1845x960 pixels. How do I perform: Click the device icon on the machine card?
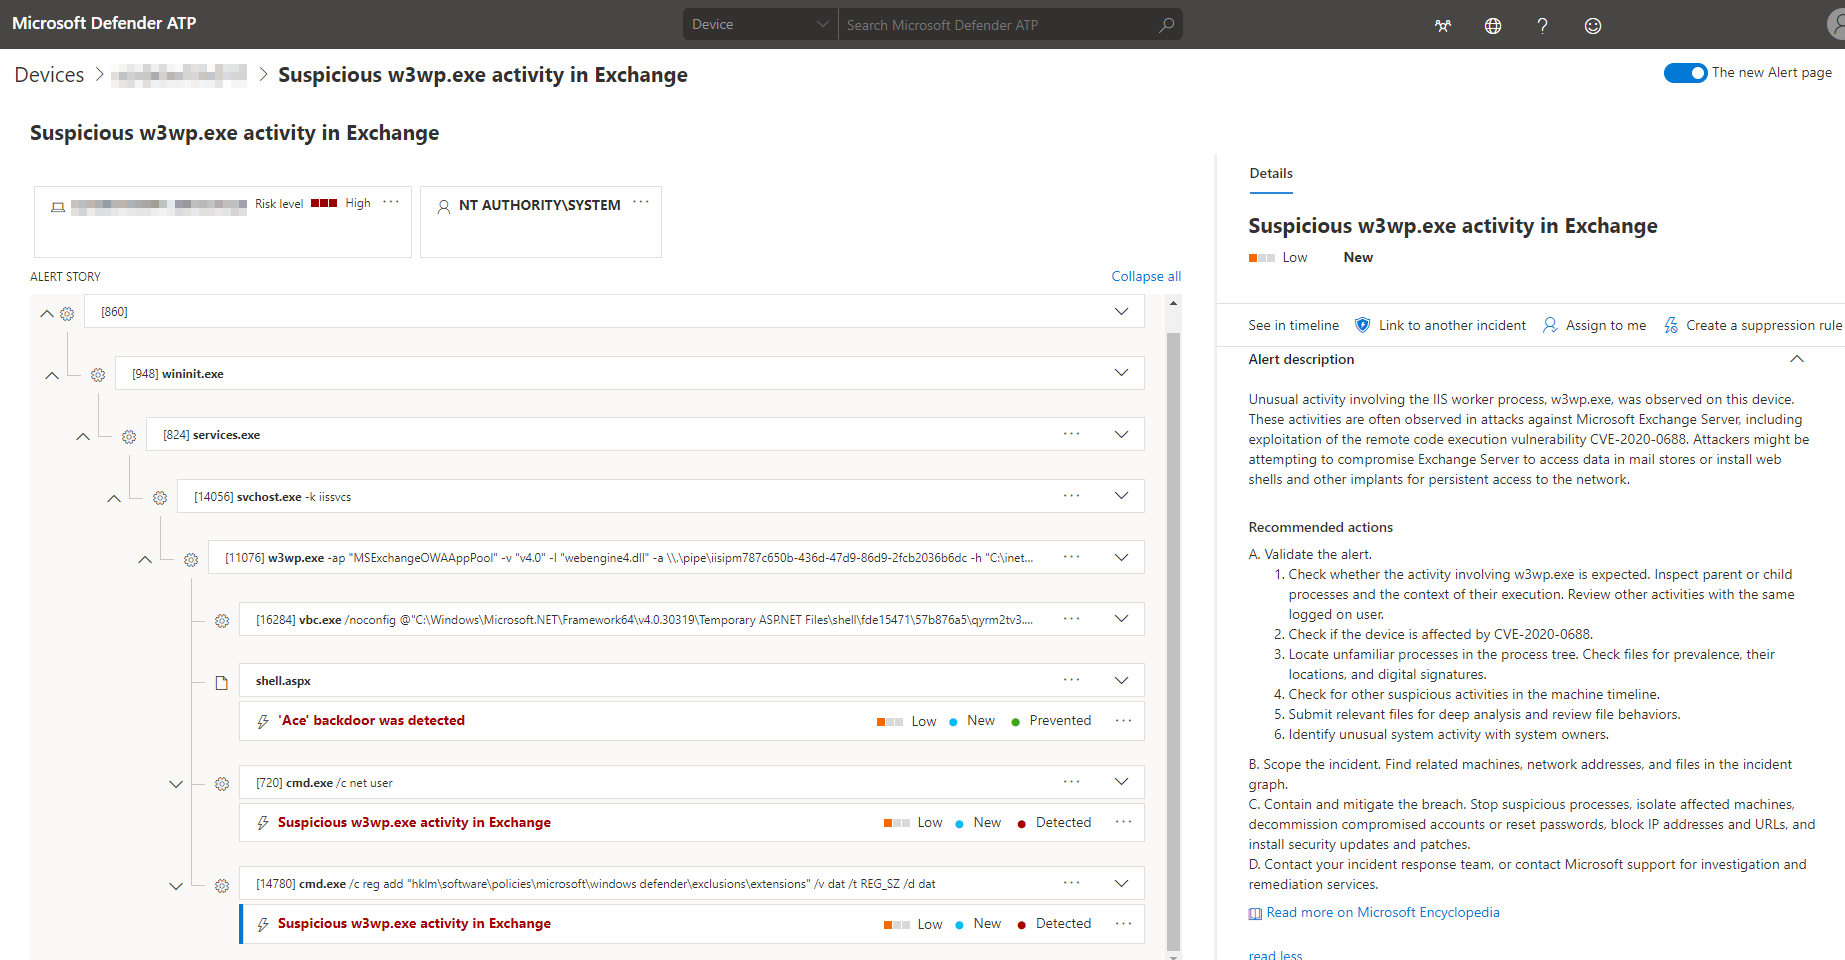tap(57, 206)
